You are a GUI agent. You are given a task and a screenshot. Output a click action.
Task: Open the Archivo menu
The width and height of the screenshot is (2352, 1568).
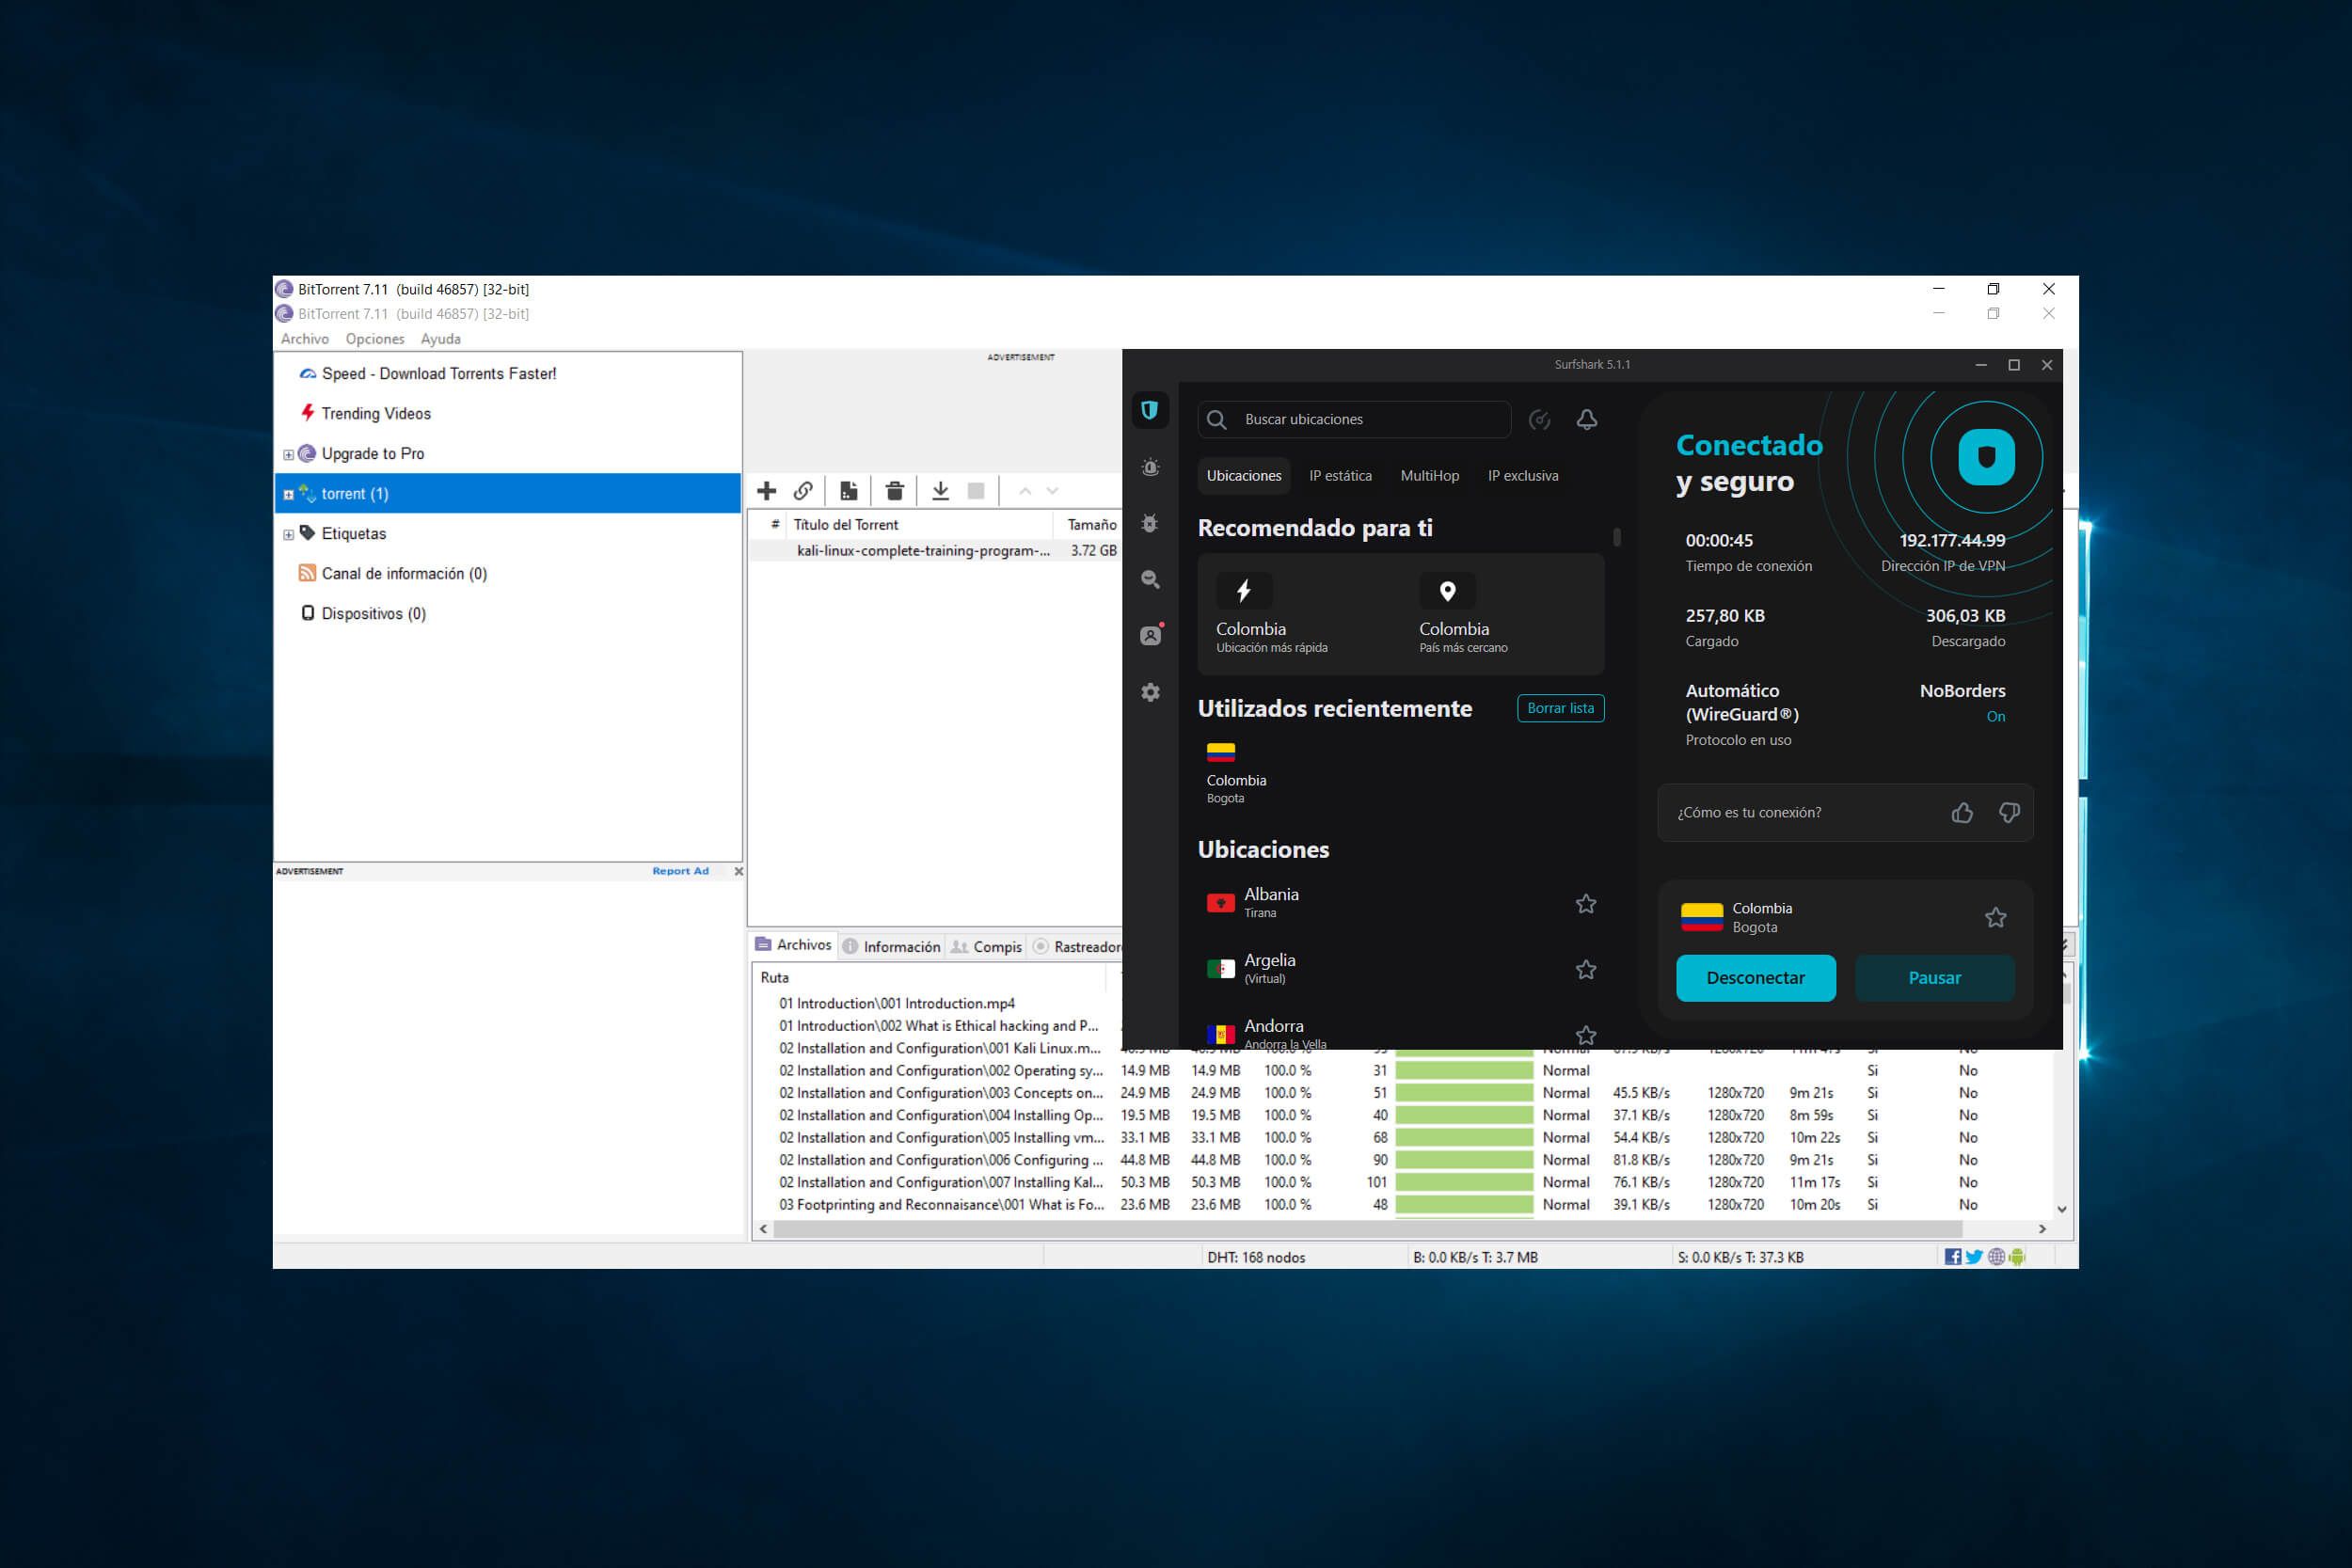pyautogui.click(x=305, y=339)
